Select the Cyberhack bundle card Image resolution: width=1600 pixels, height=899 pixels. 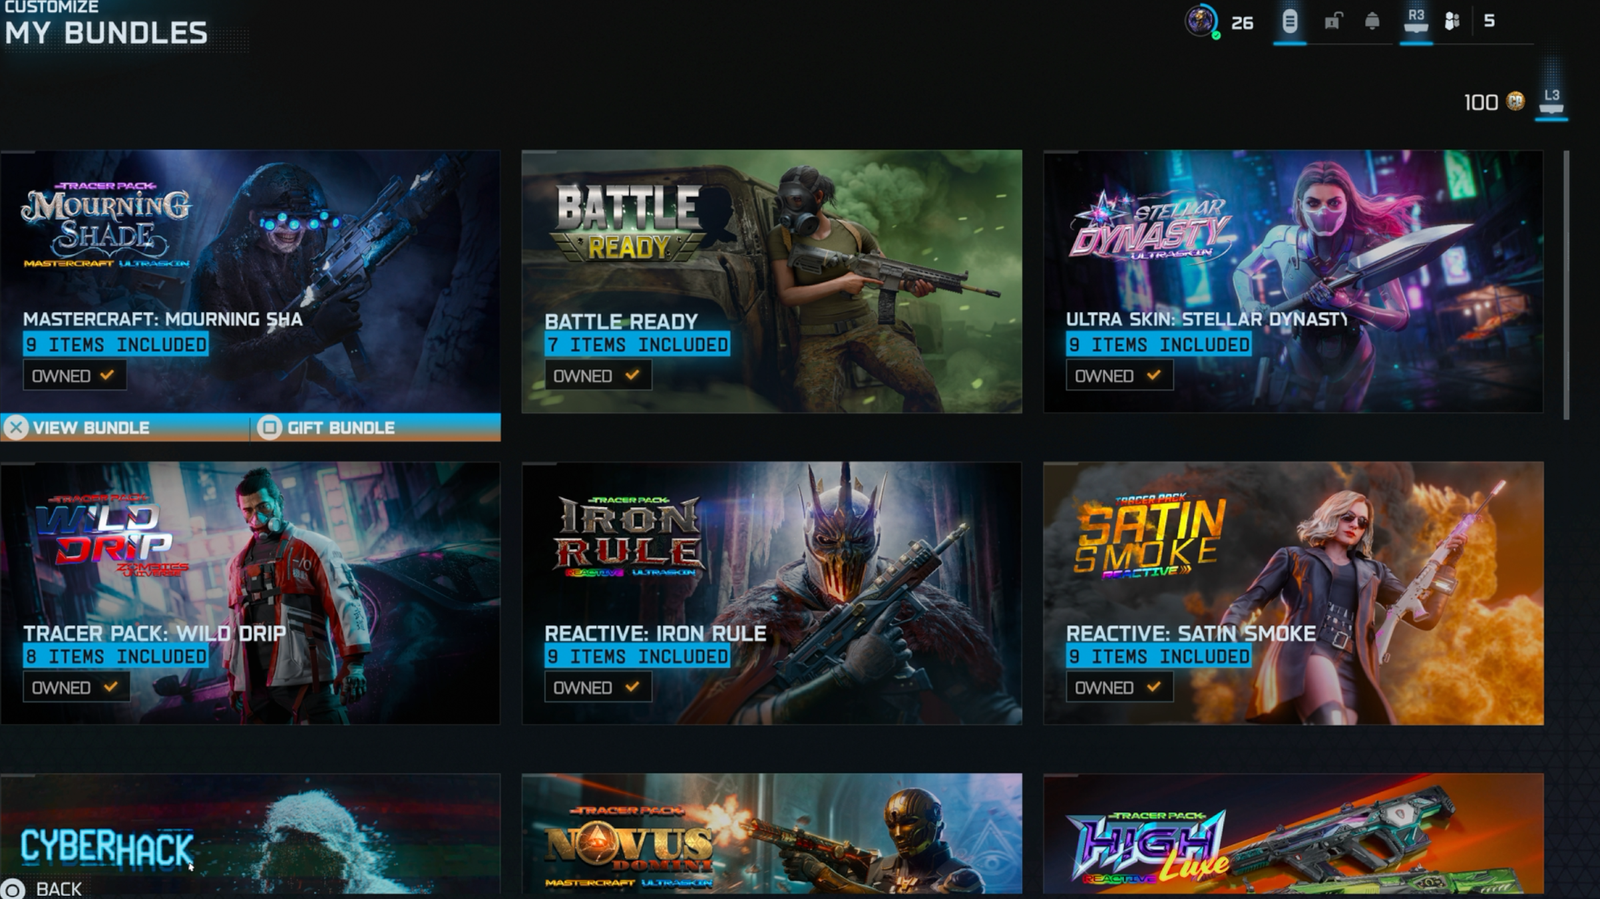250,834
